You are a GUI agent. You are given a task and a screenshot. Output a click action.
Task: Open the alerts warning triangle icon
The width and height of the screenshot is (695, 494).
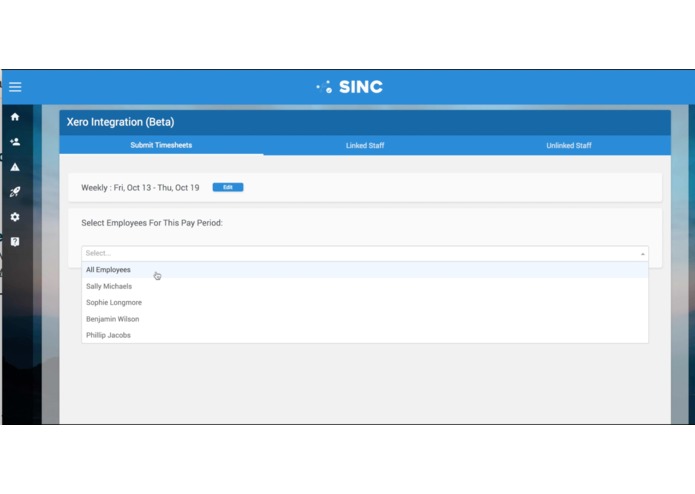[15, 167]
